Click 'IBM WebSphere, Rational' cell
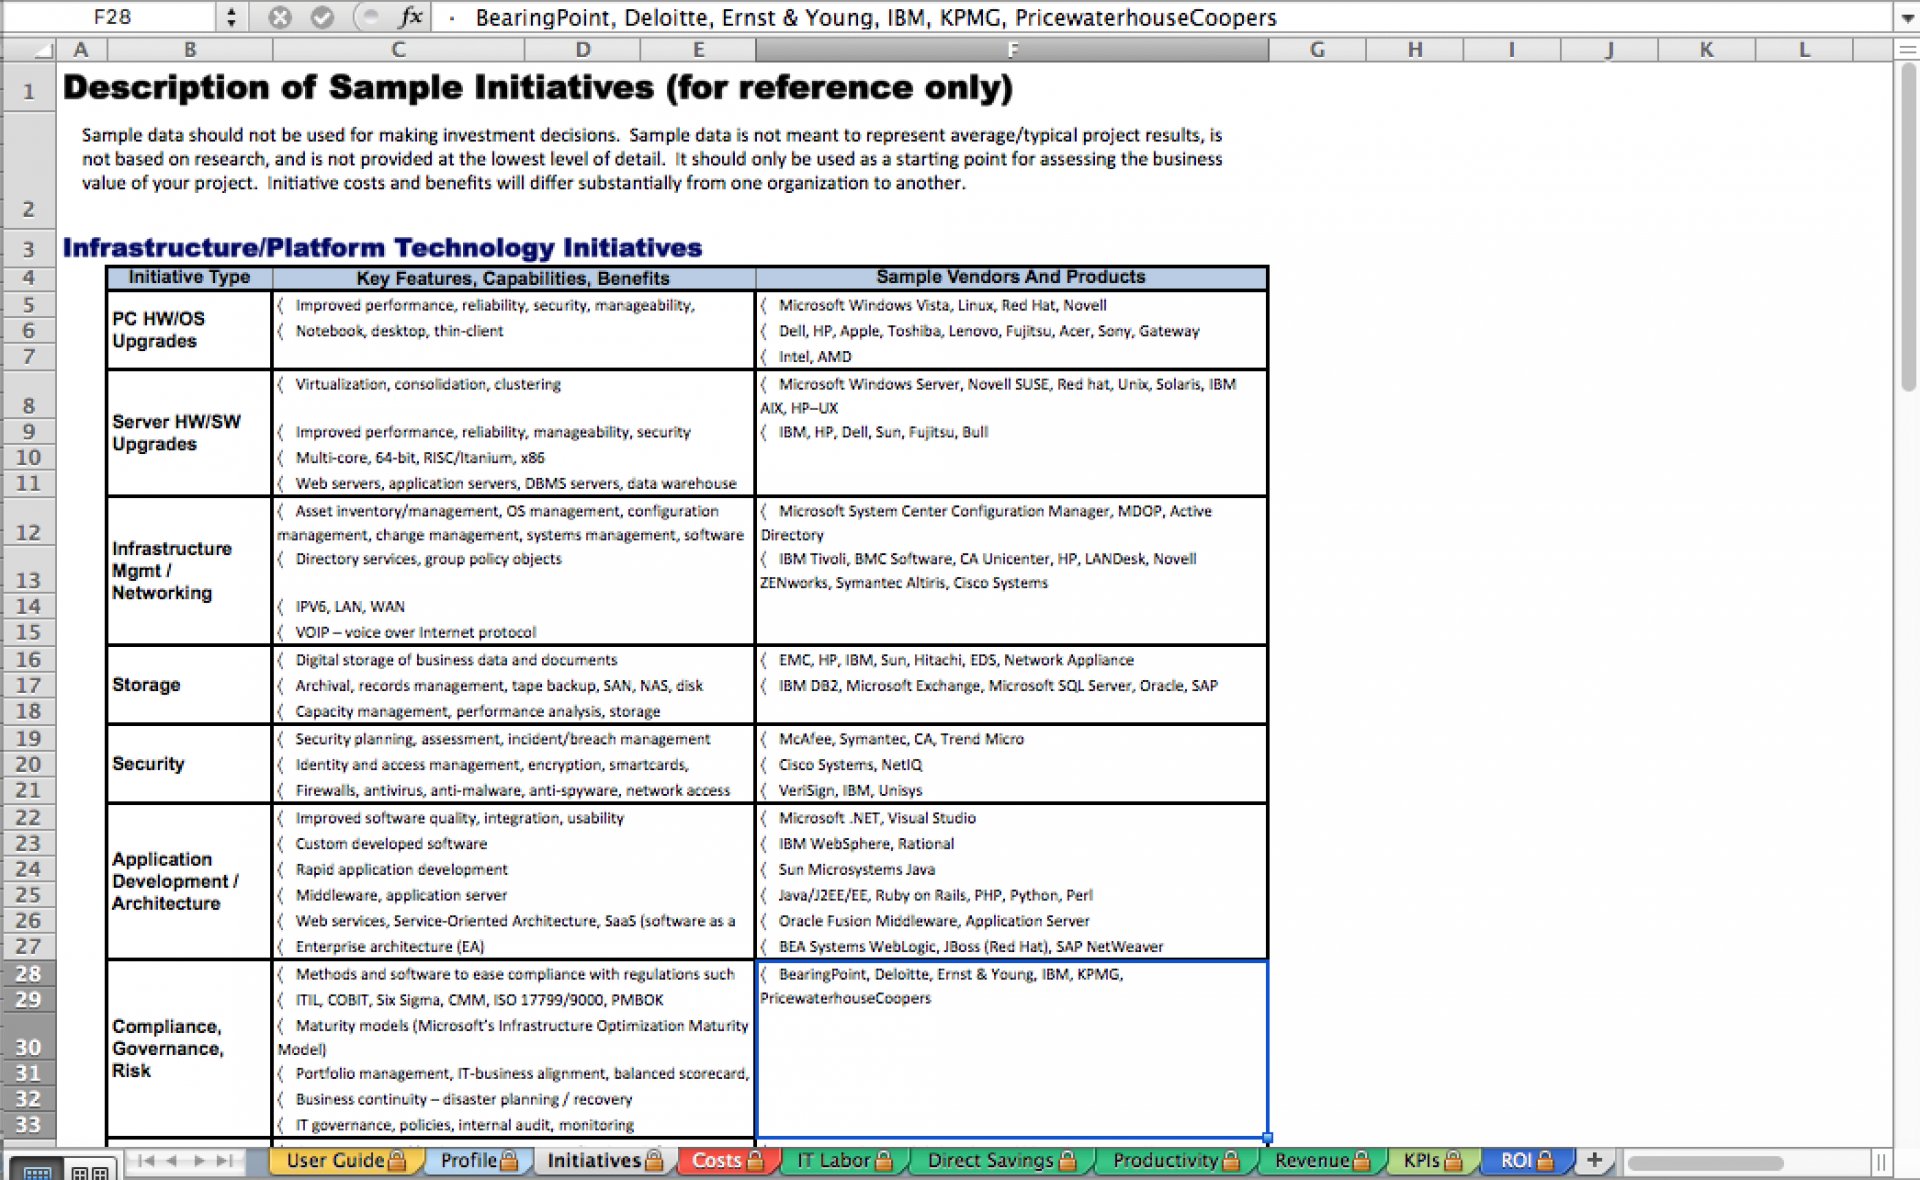1920x1180 pixels. pos(1011,843)
